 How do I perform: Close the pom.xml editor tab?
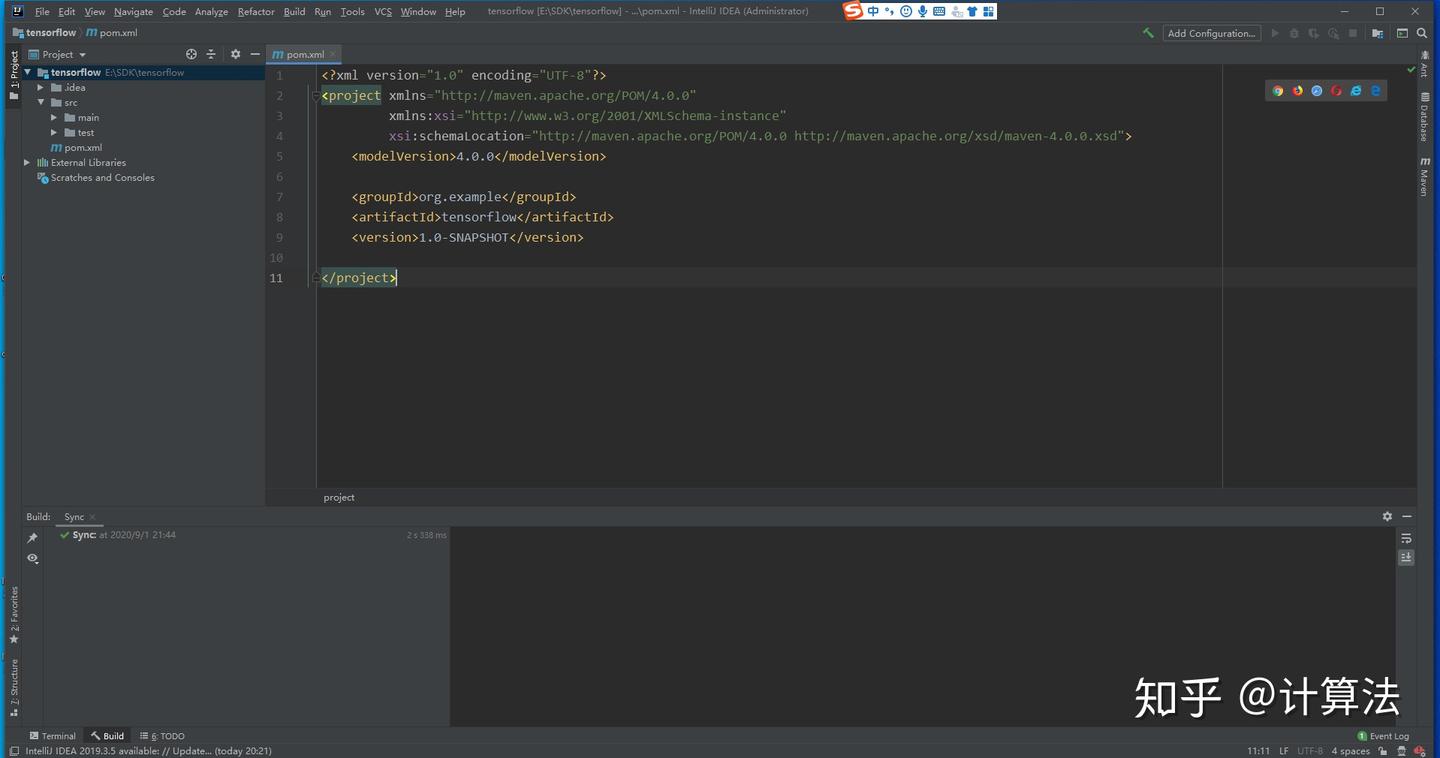click(x=333, y=54)
